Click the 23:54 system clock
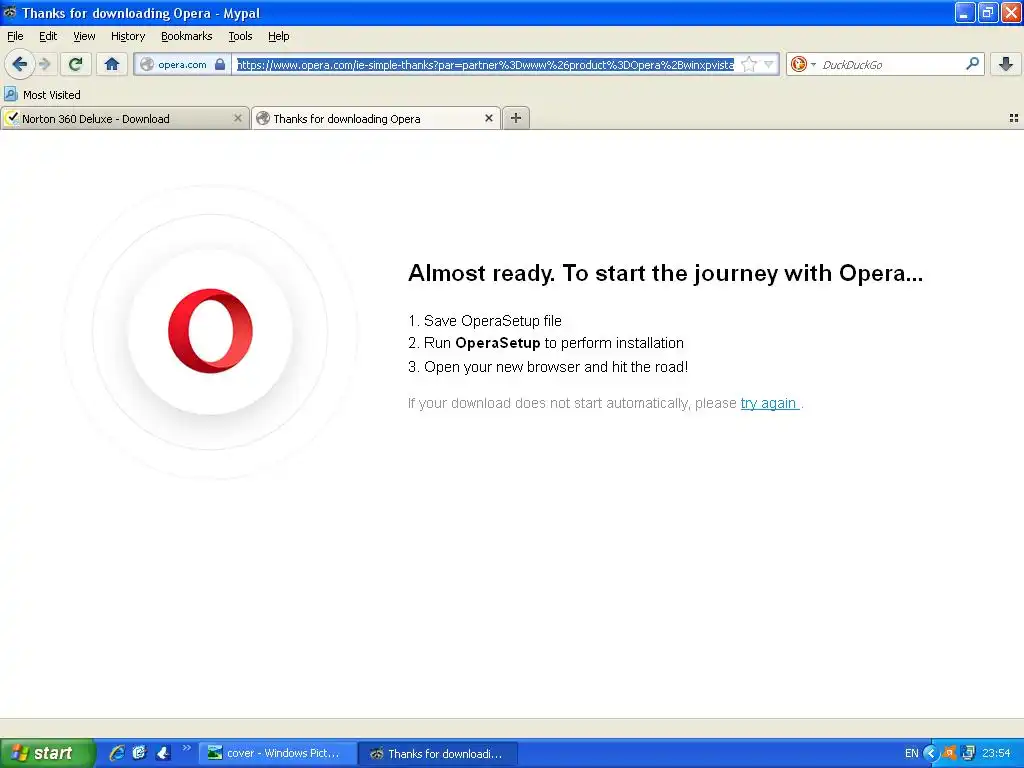This screenshot has width=1024, height=768. tap(997, 754)
